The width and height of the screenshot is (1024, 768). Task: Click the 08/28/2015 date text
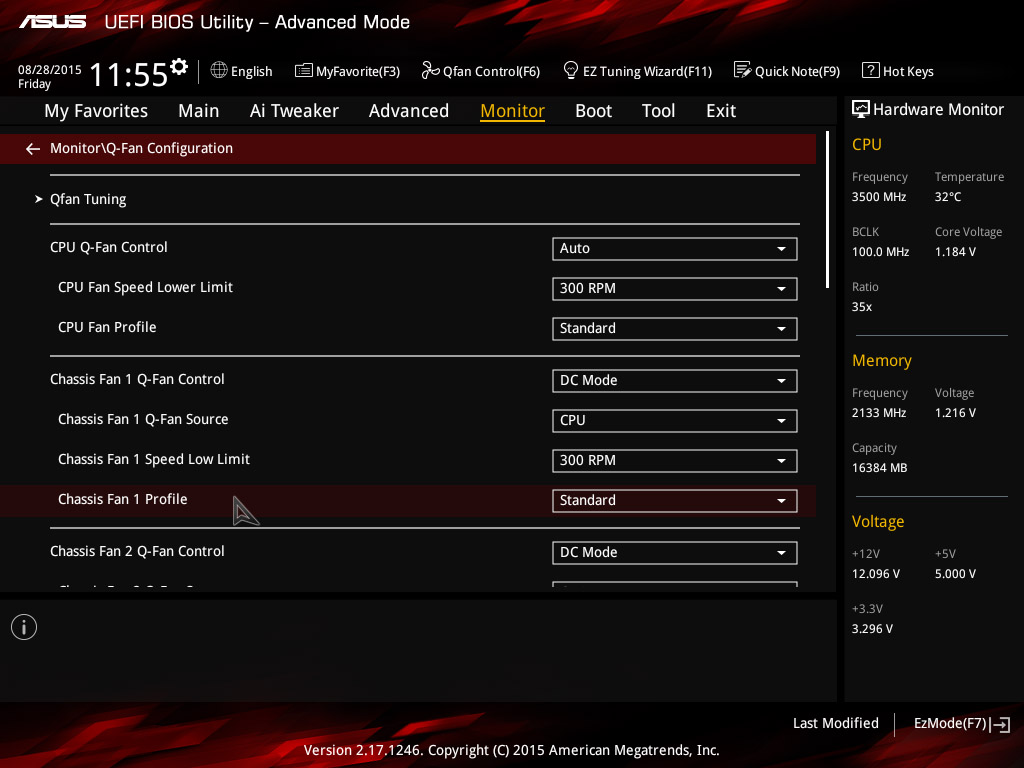coord(50,70)
